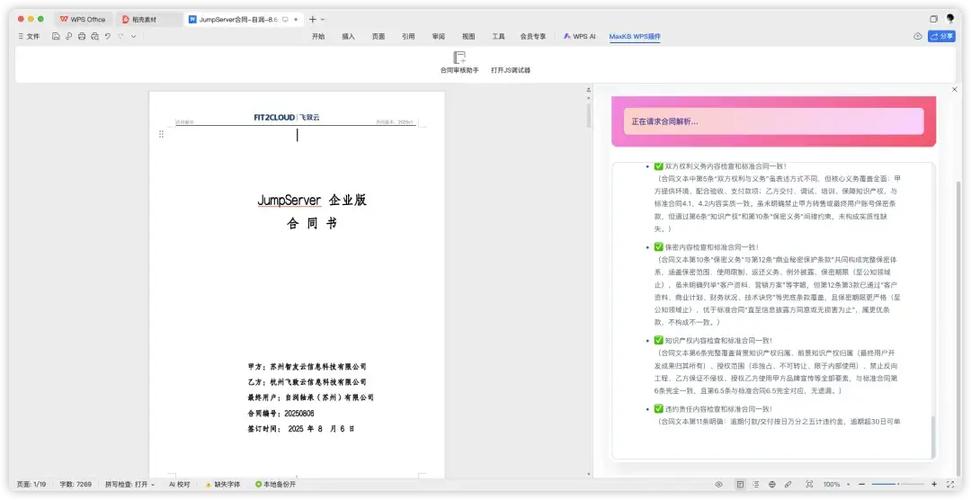Image resolution: width=971 pixels, height=500 pixels.
Task: Click the zoom-in plus icon
Action: (934, 485)
